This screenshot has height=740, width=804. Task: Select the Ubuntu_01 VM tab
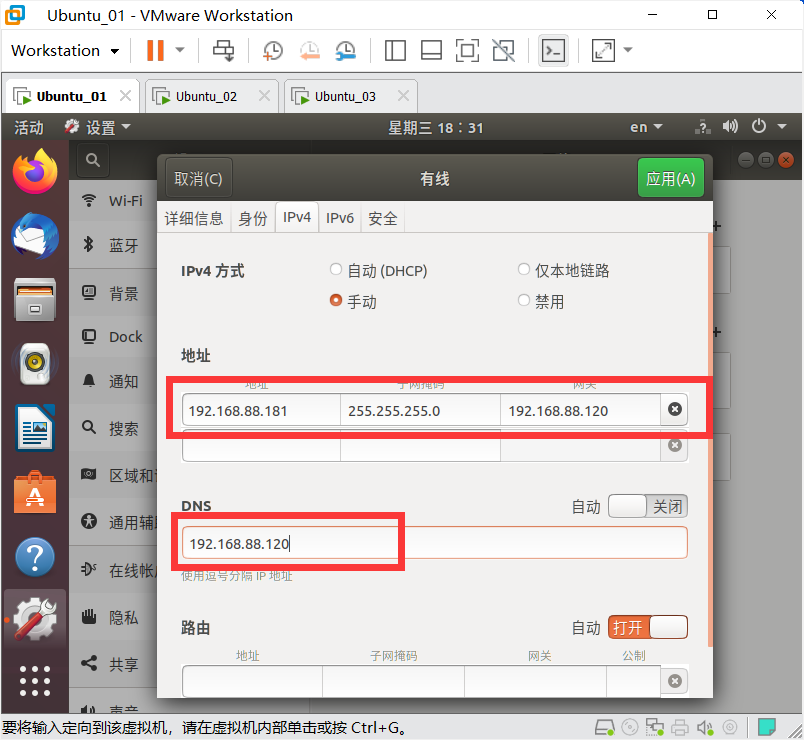click(x=71, y=96)
